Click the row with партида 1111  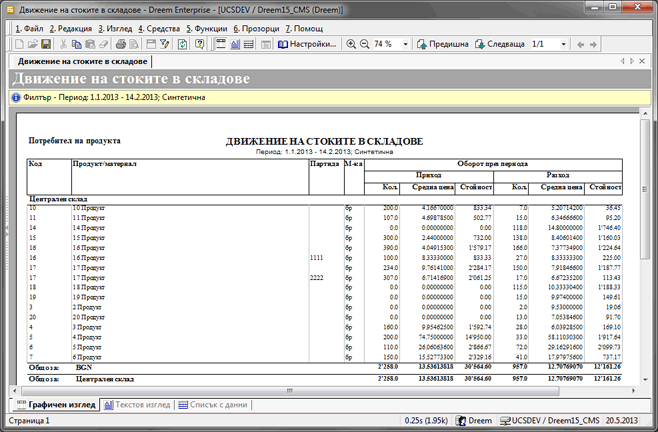click(324, 258)
